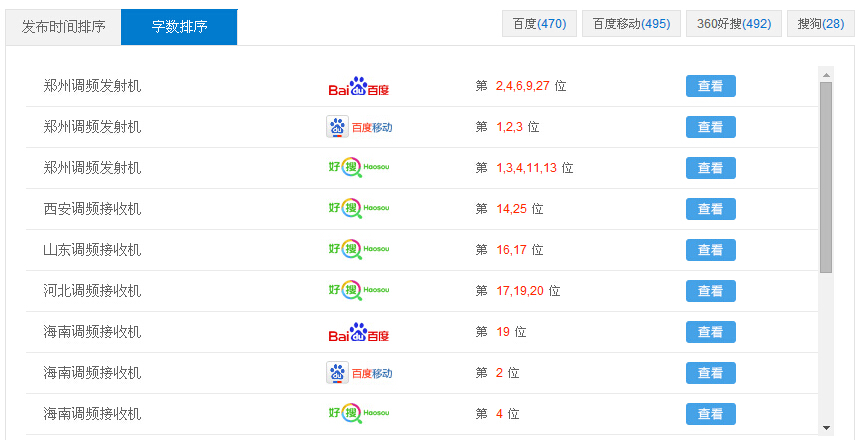Filter by 搜狗(28) button
The height and width of the screenshot is (440, 856).
pos(821,24)
